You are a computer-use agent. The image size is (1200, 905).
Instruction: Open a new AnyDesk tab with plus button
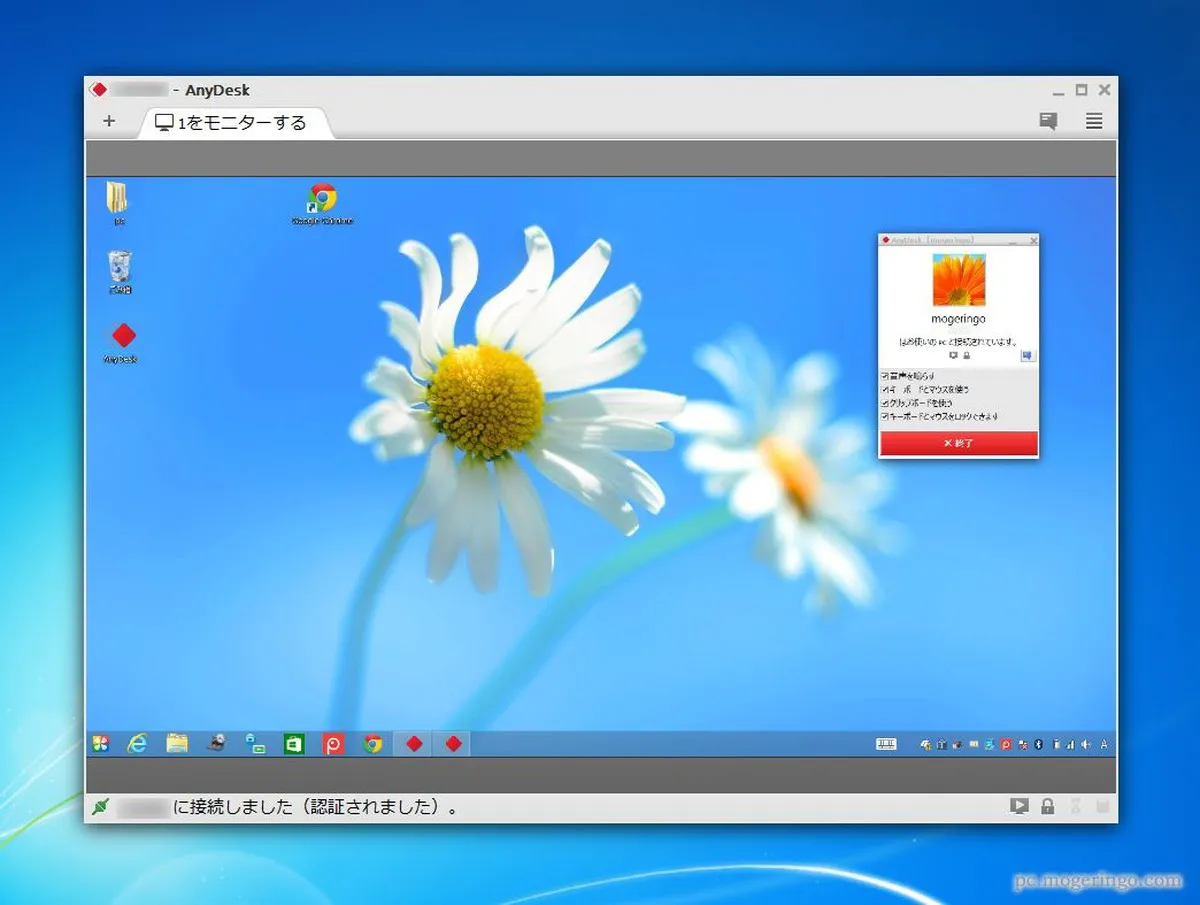109,121
